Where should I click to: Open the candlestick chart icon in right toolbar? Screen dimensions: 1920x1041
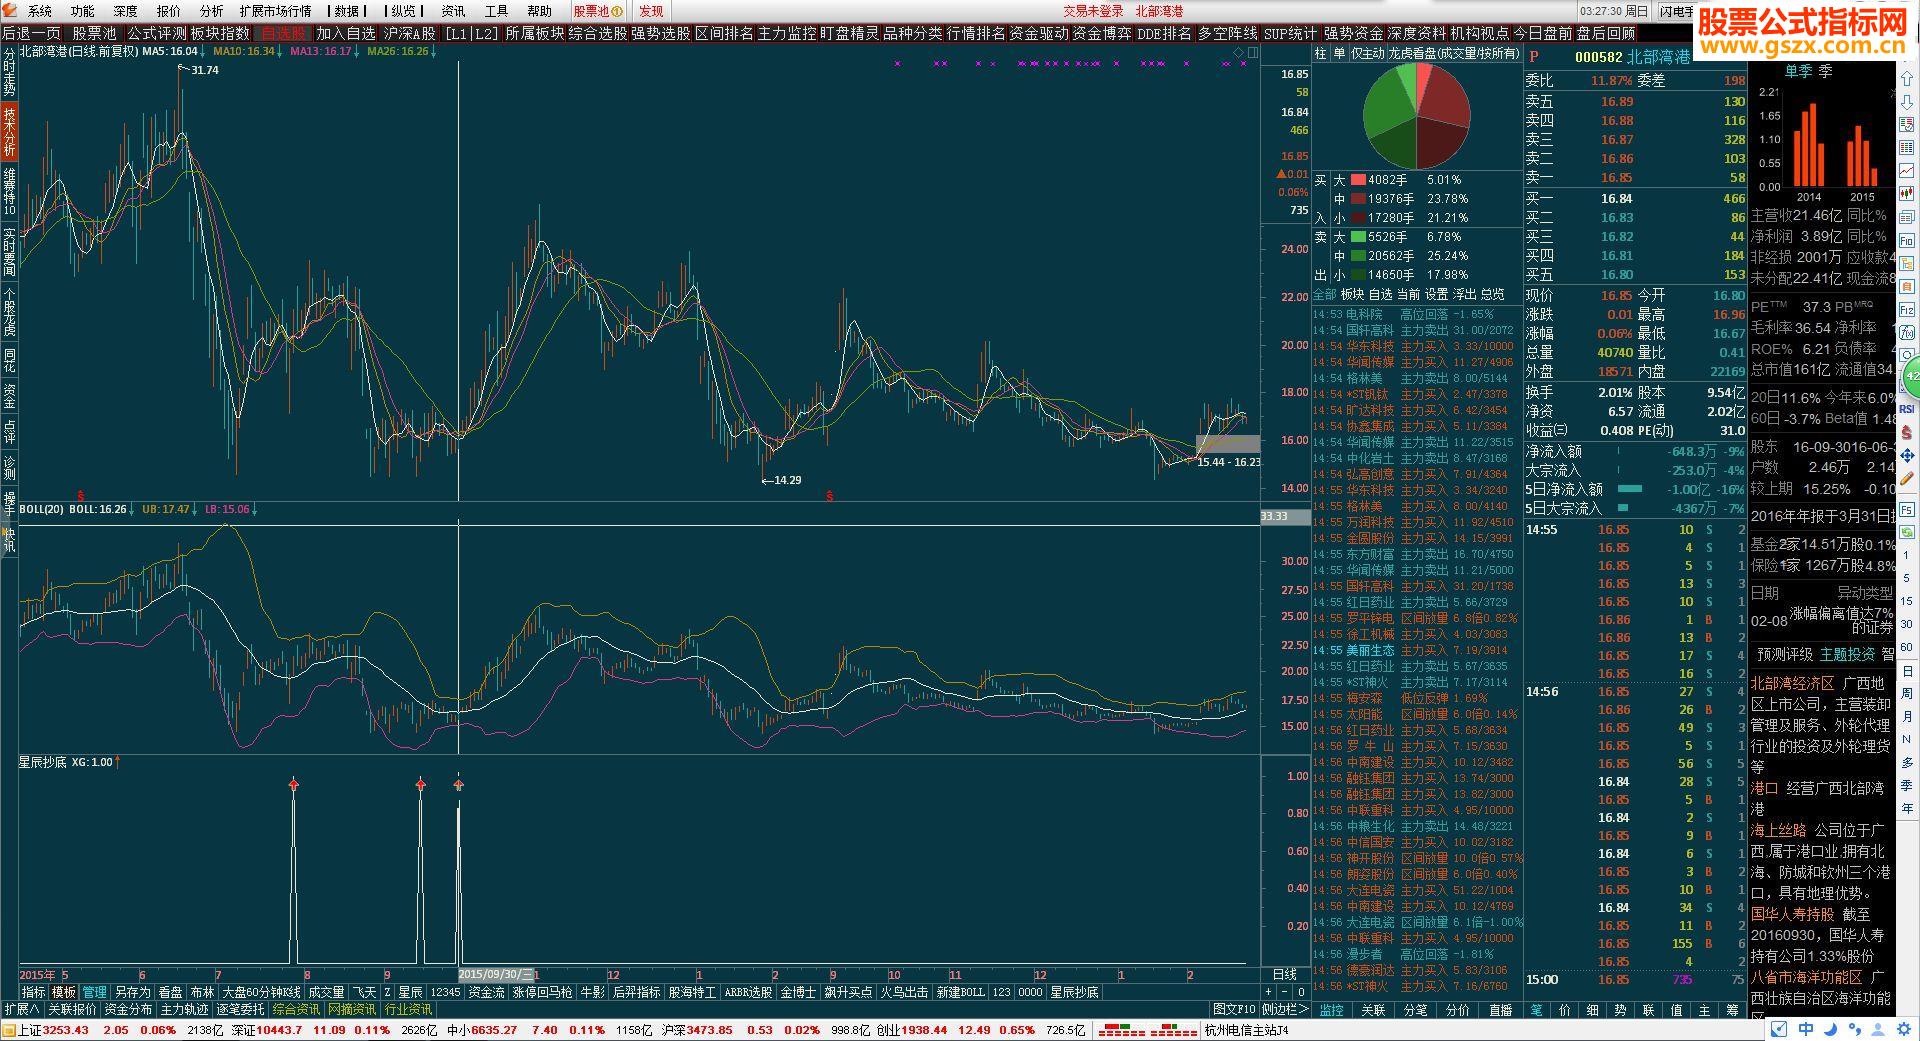[x=1907, y=193]
